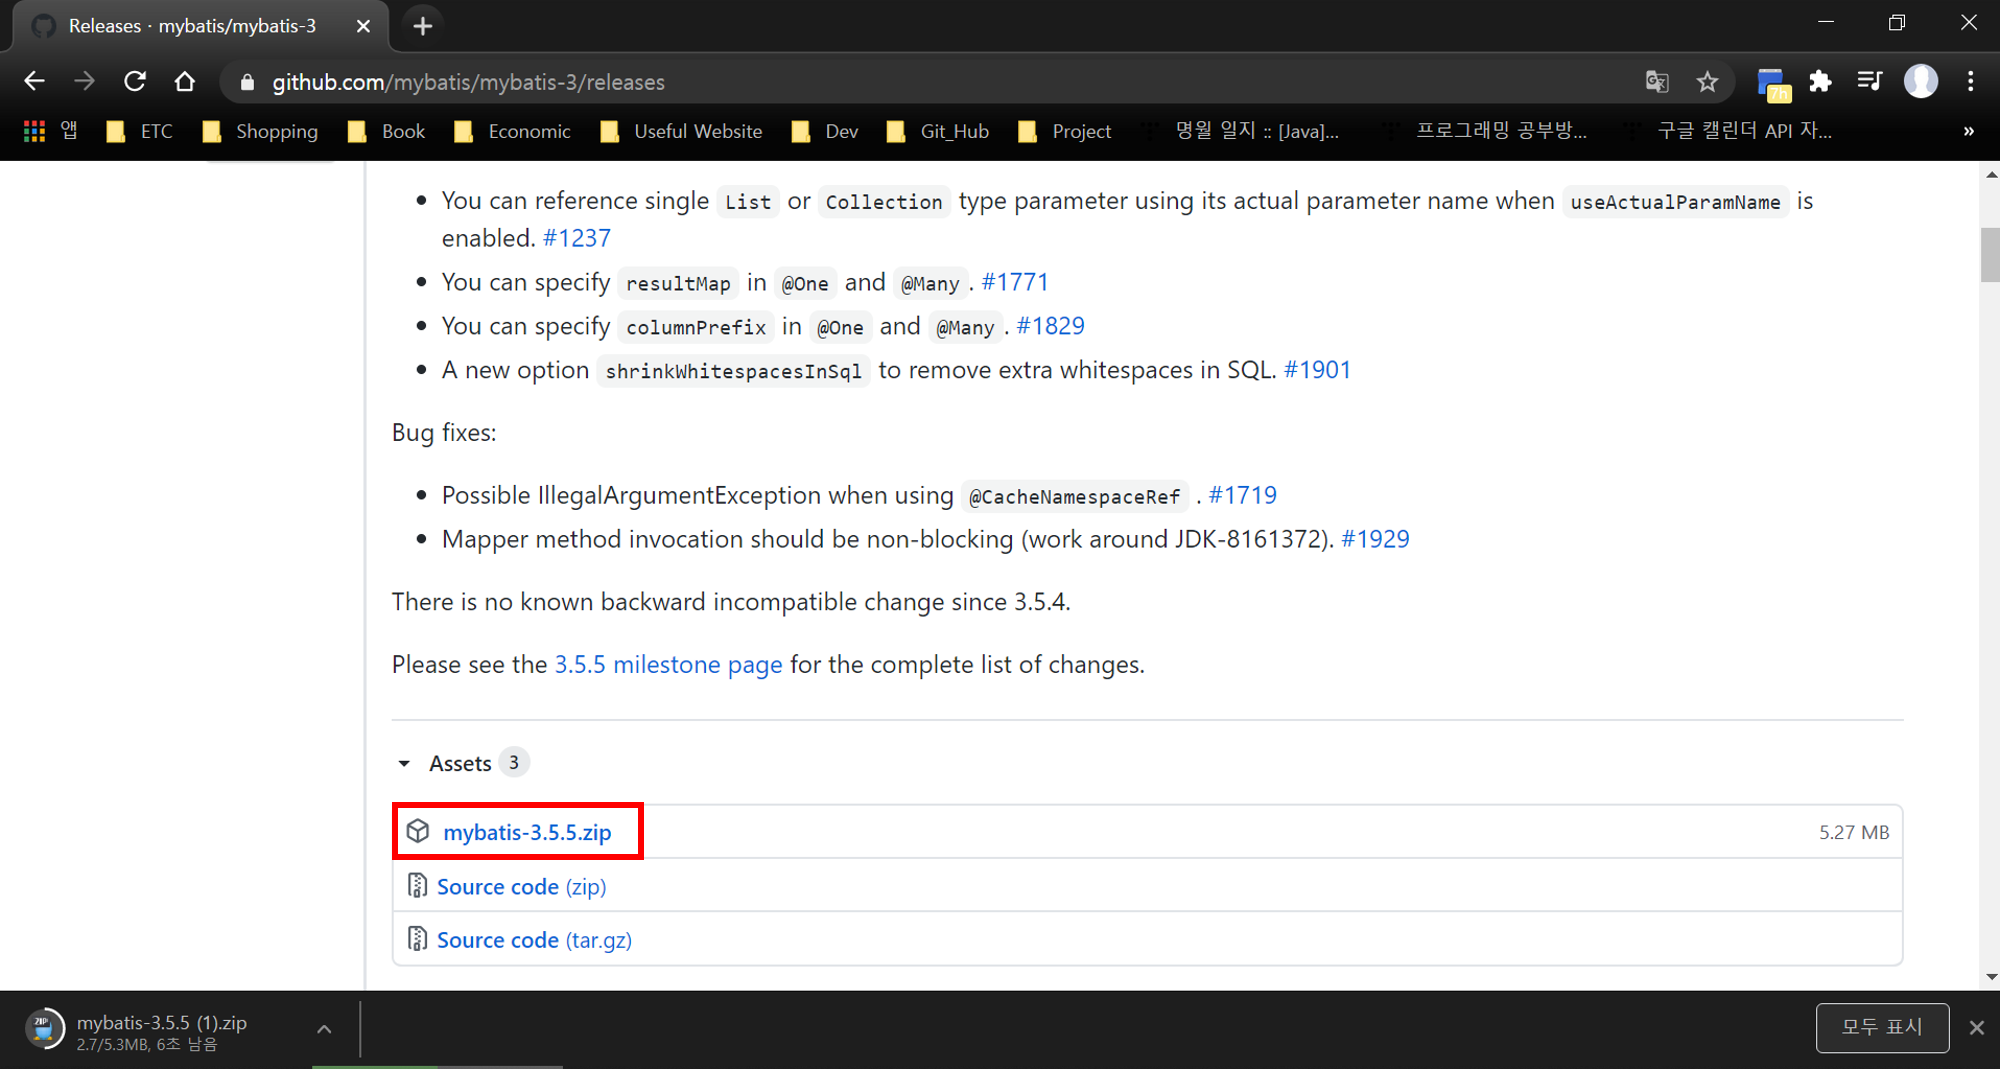Download mybatis-3.5.5.zip
The width and height of the screenshot is (2000, 1069).
[527, 832]
